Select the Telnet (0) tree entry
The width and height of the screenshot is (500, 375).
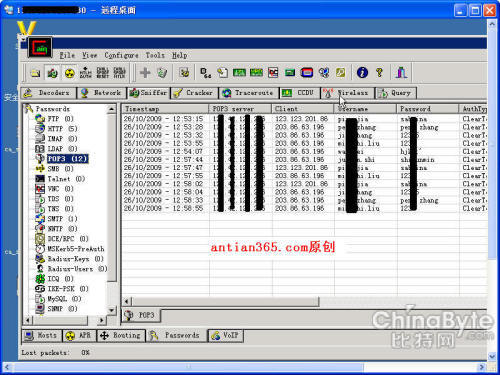tap(60, 179)
